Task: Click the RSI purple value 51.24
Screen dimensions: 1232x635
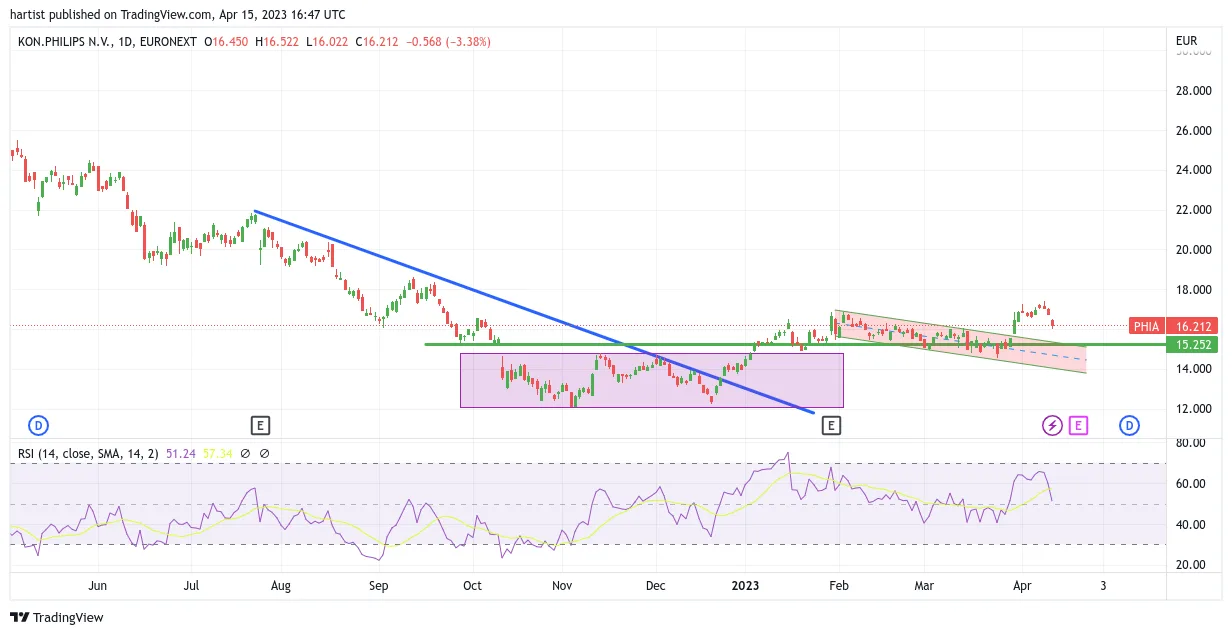Action: 186,454
